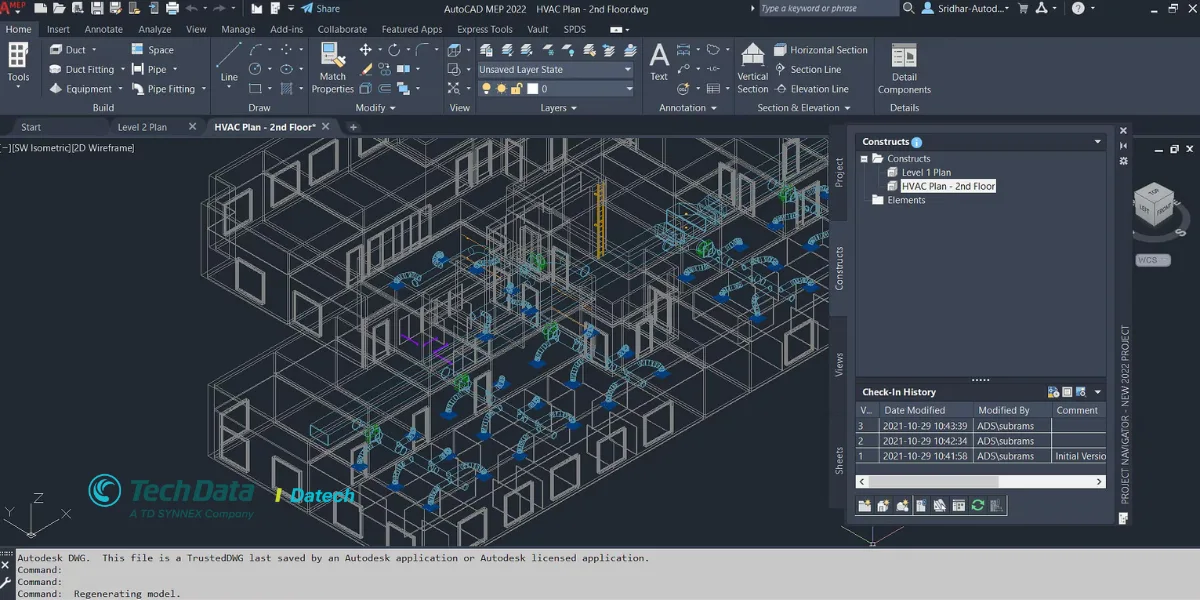
Task: Expand the Modify panel
Action: click(375, 108)
